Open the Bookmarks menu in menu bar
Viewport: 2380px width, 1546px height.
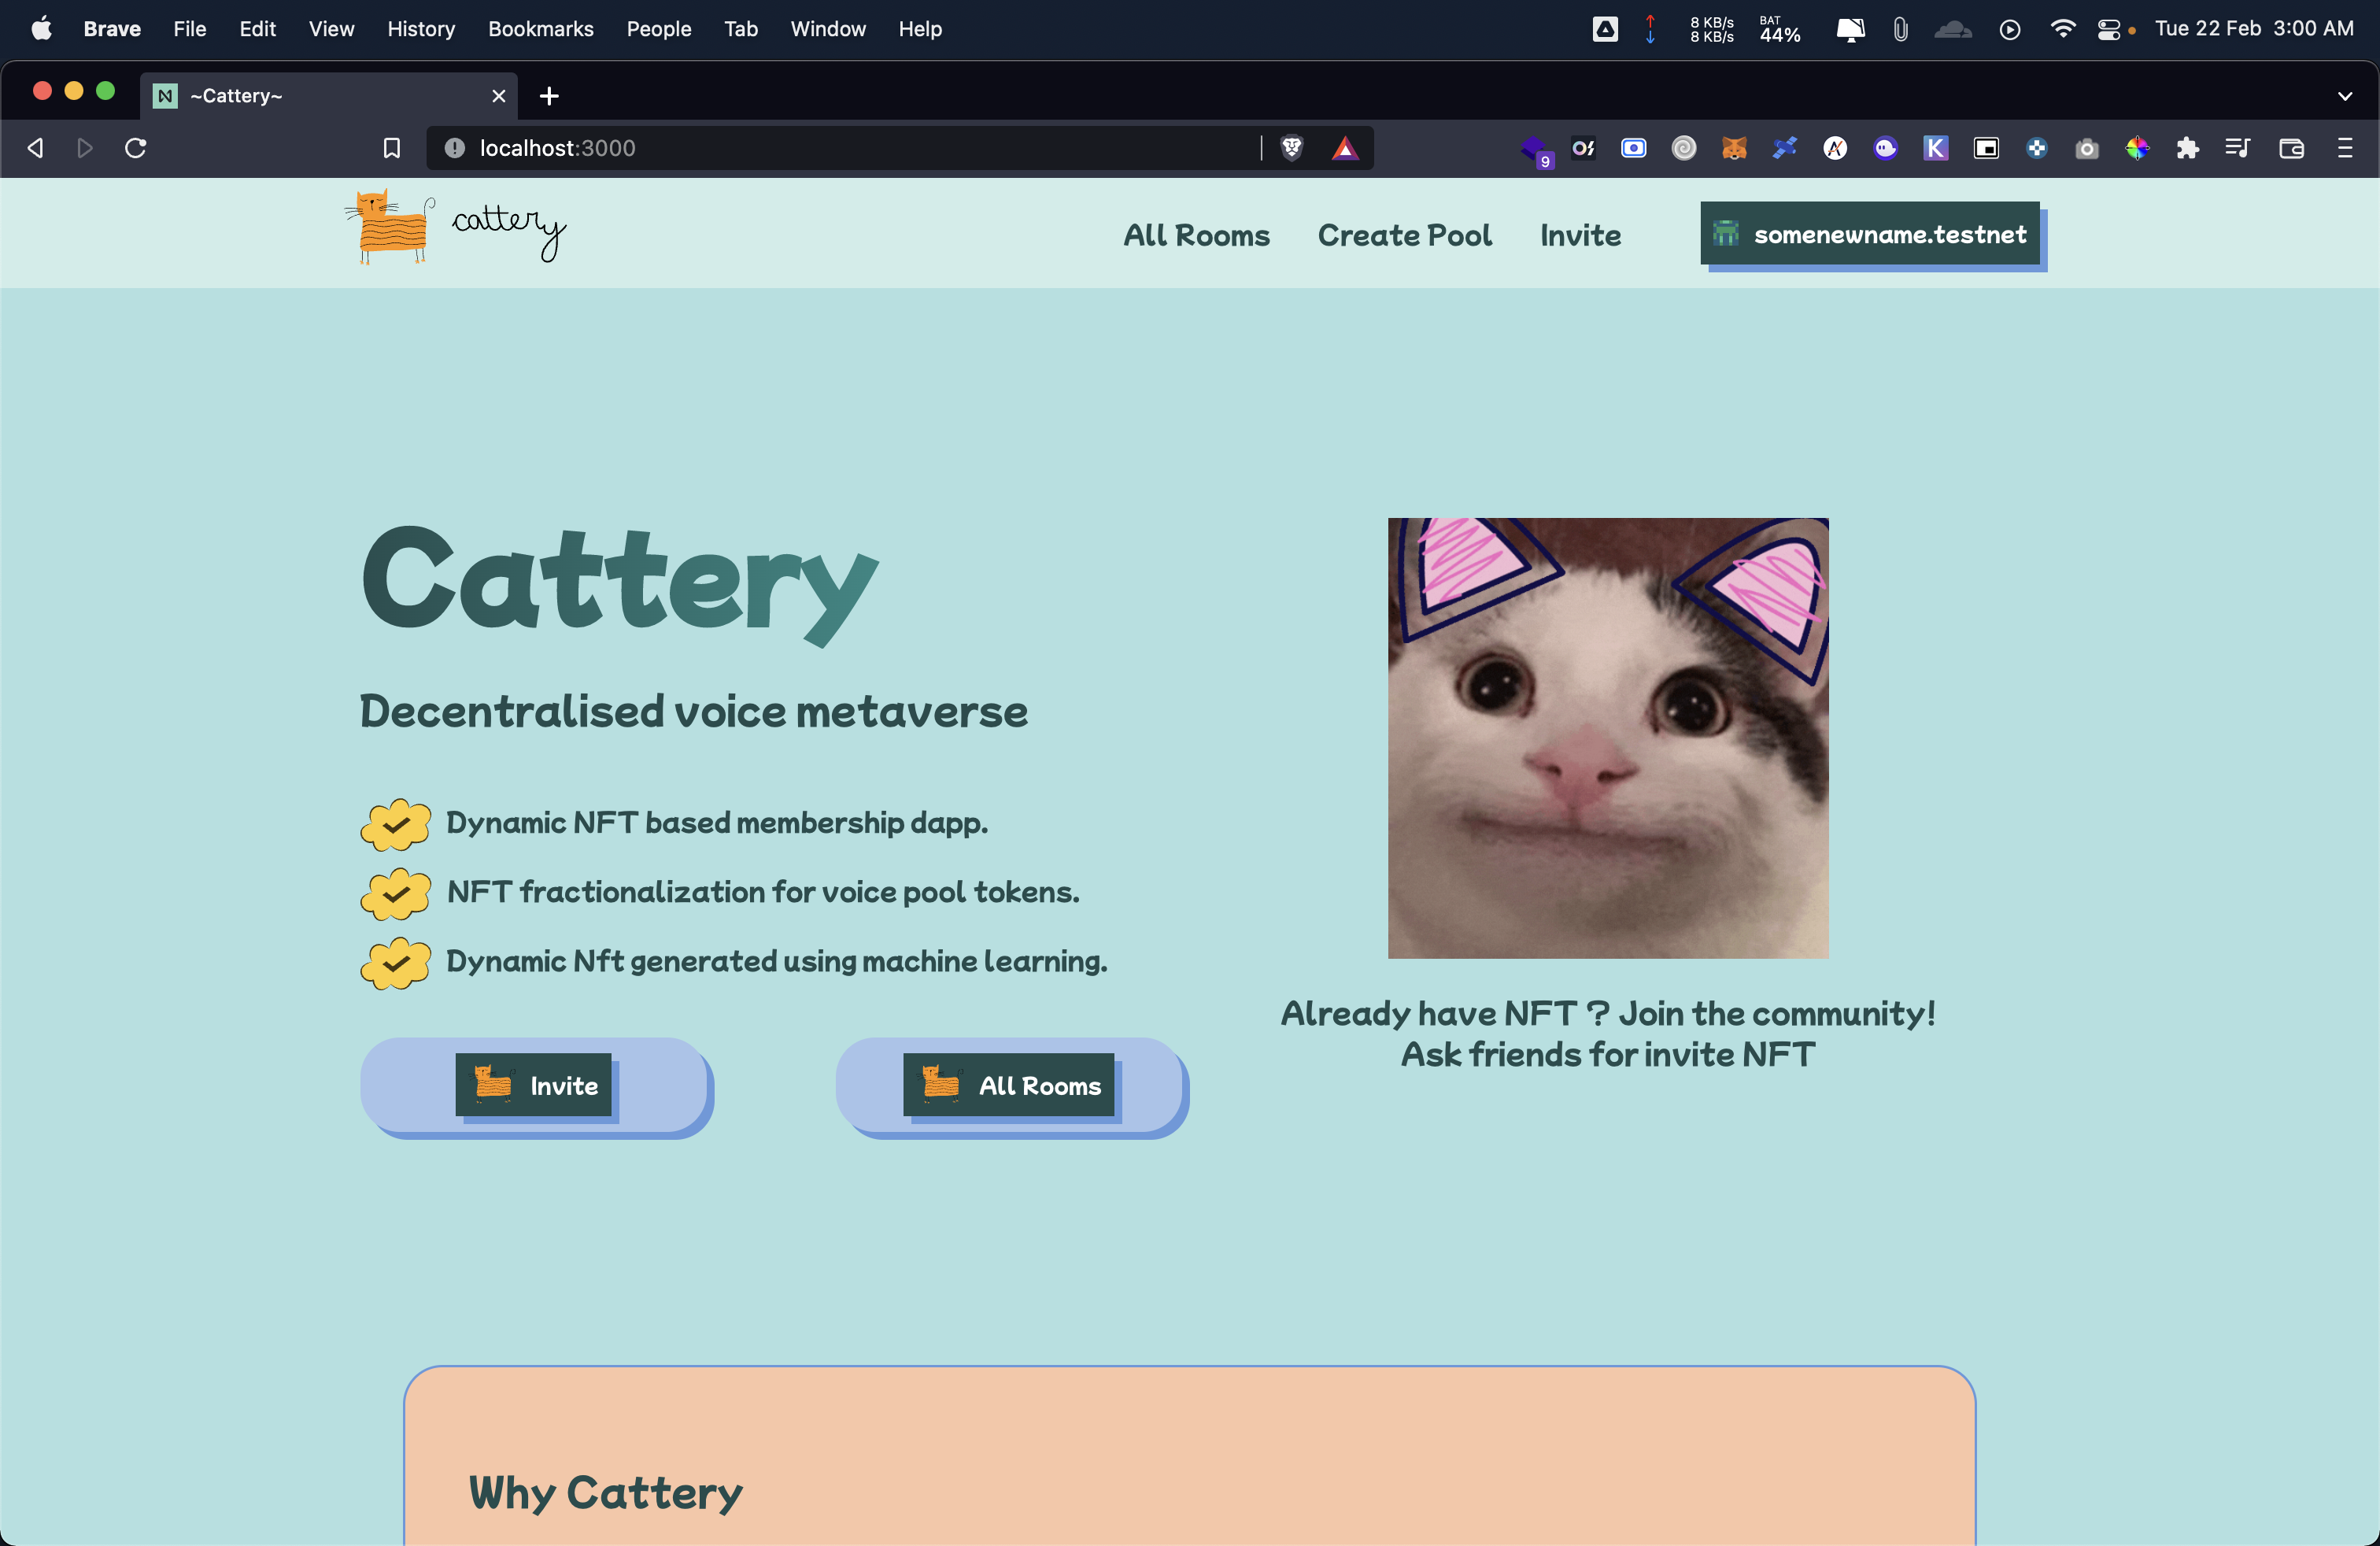540,29
